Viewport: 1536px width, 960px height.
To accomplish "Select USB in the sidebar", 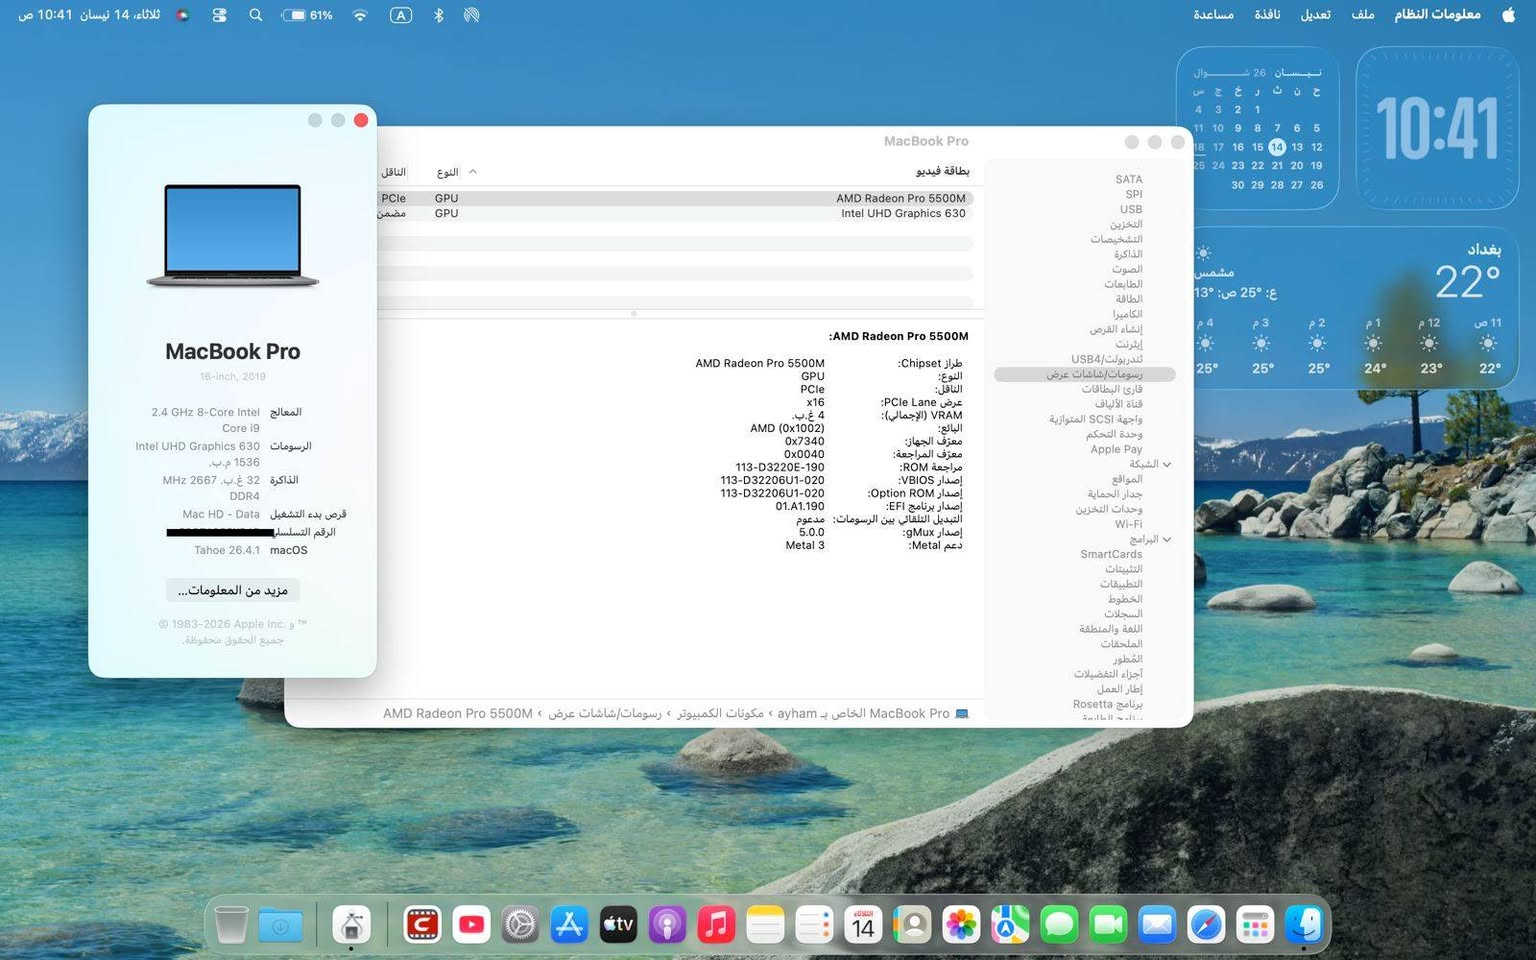I will (1131, 209).
